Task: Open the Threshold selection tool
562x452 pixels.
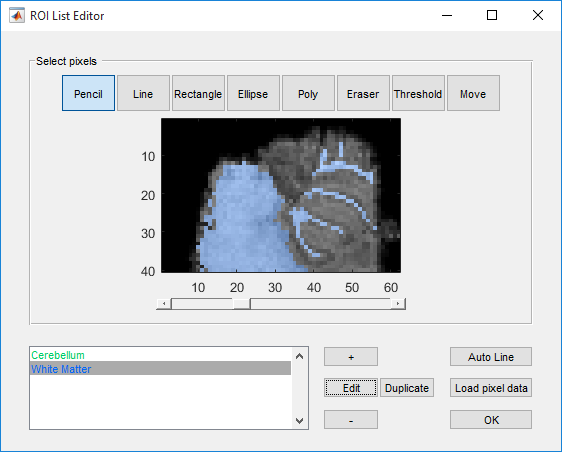Action: (x=418, y=93)
